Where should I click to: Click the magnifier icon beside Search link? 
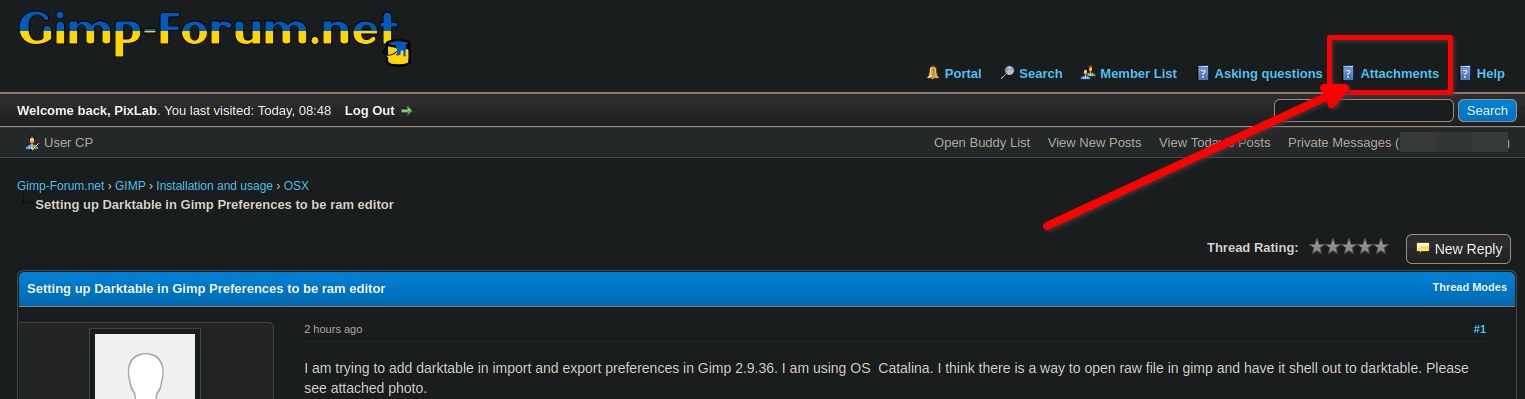point(1007,73)
